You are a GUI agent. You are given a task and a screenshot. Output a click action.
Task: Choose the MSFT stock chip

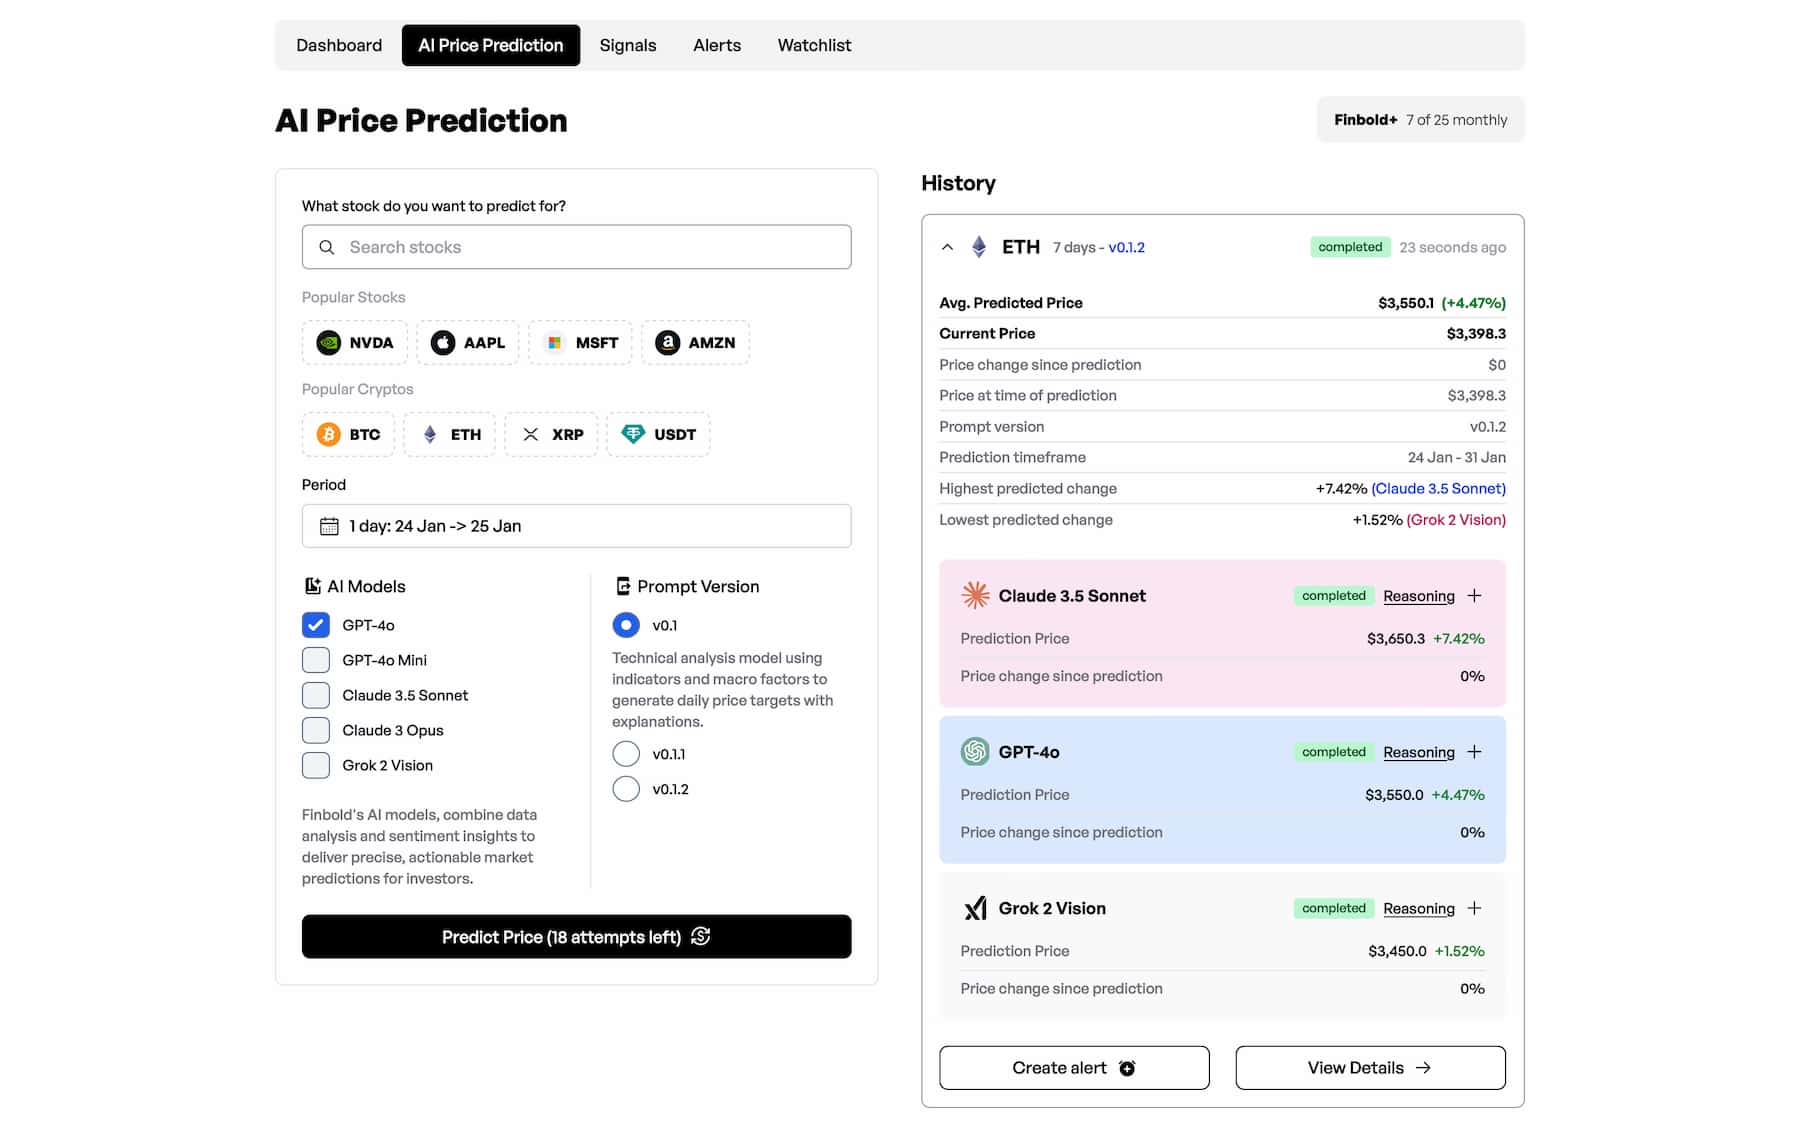coord(581,342)
